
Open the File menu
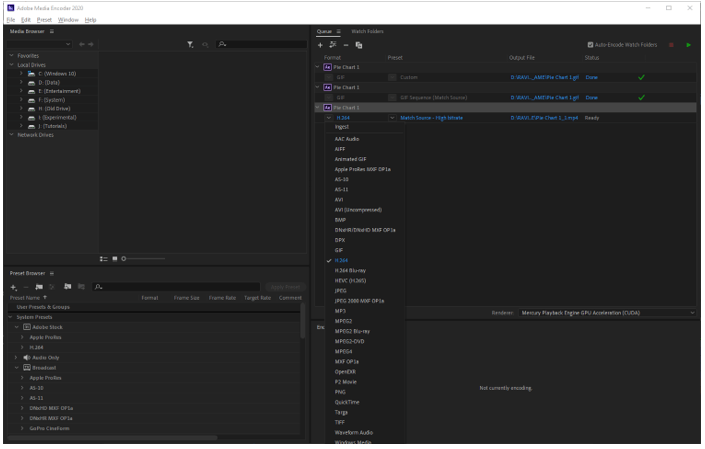(11, 20)
